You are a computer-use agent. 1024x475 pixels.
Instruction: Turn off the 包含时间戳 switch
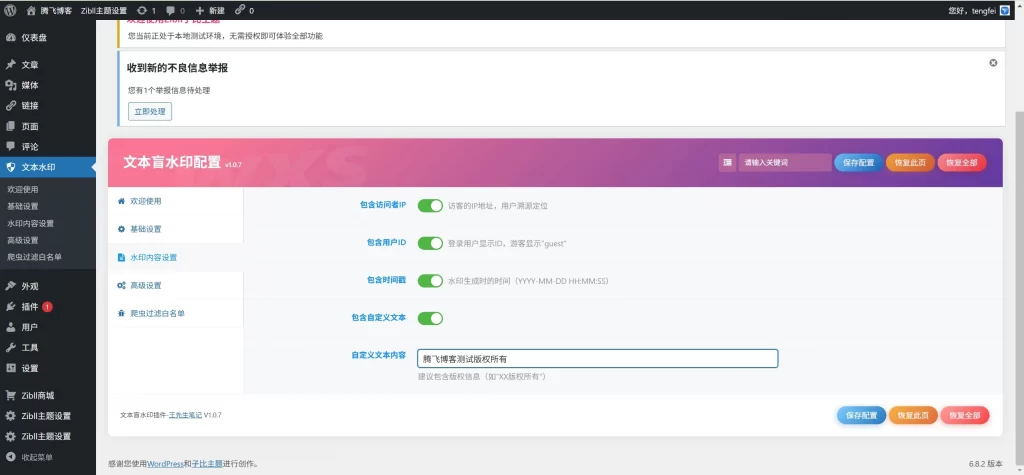pos(430,281)
